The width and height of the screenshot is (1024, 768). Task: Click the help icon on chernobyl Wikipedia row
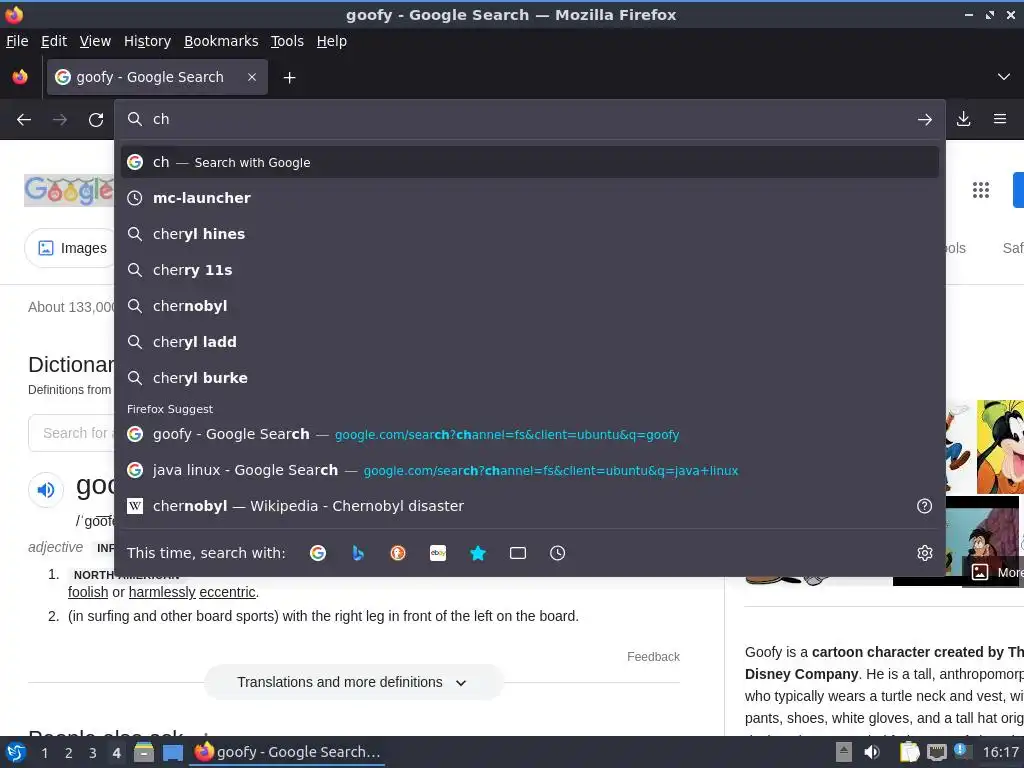click(925, 506)
